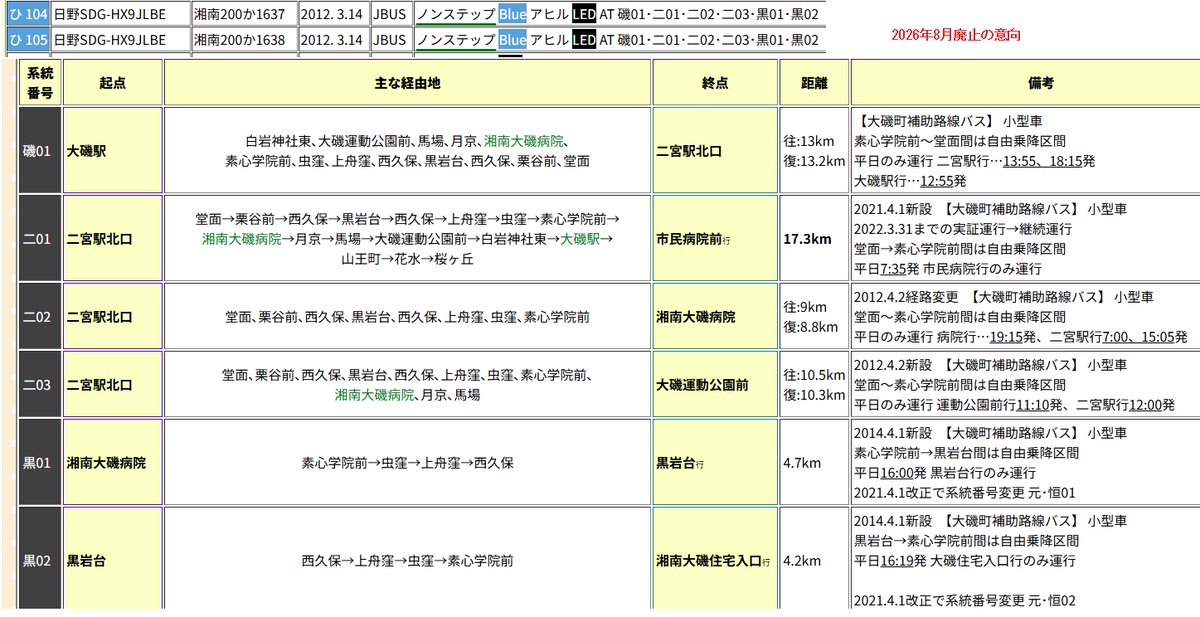Click 山王町→花水→桜ヶ丘 waypoint line
Viewport: 1200px width, 617px height.
point(408,259)
